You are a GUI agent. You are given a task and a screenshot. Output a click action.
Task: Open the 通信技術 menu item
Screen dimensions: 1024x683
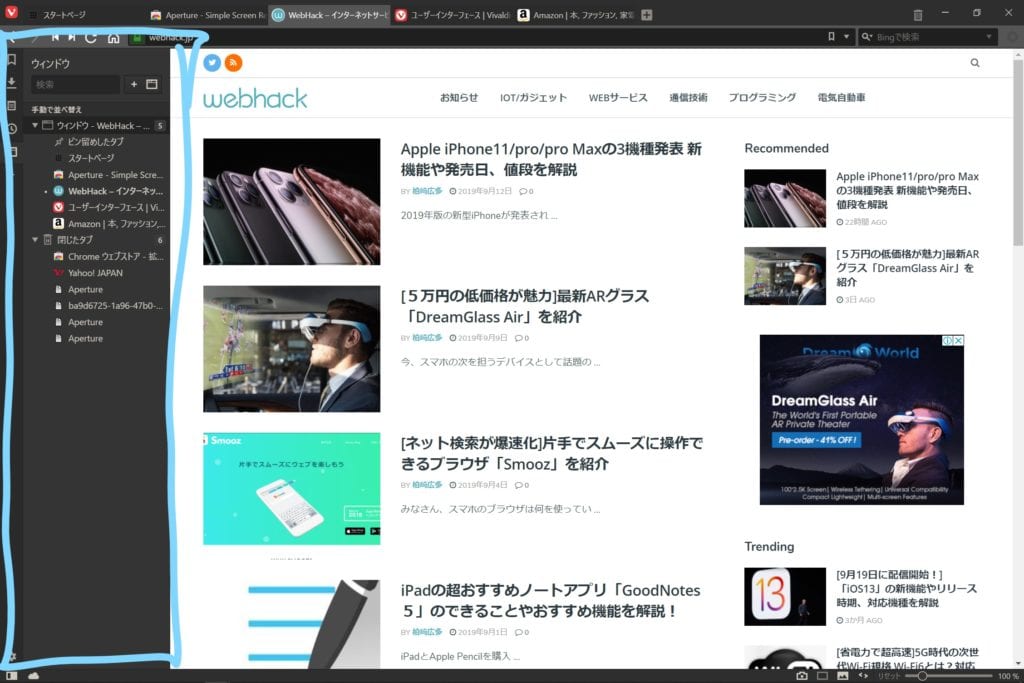[x=688, y=97]
